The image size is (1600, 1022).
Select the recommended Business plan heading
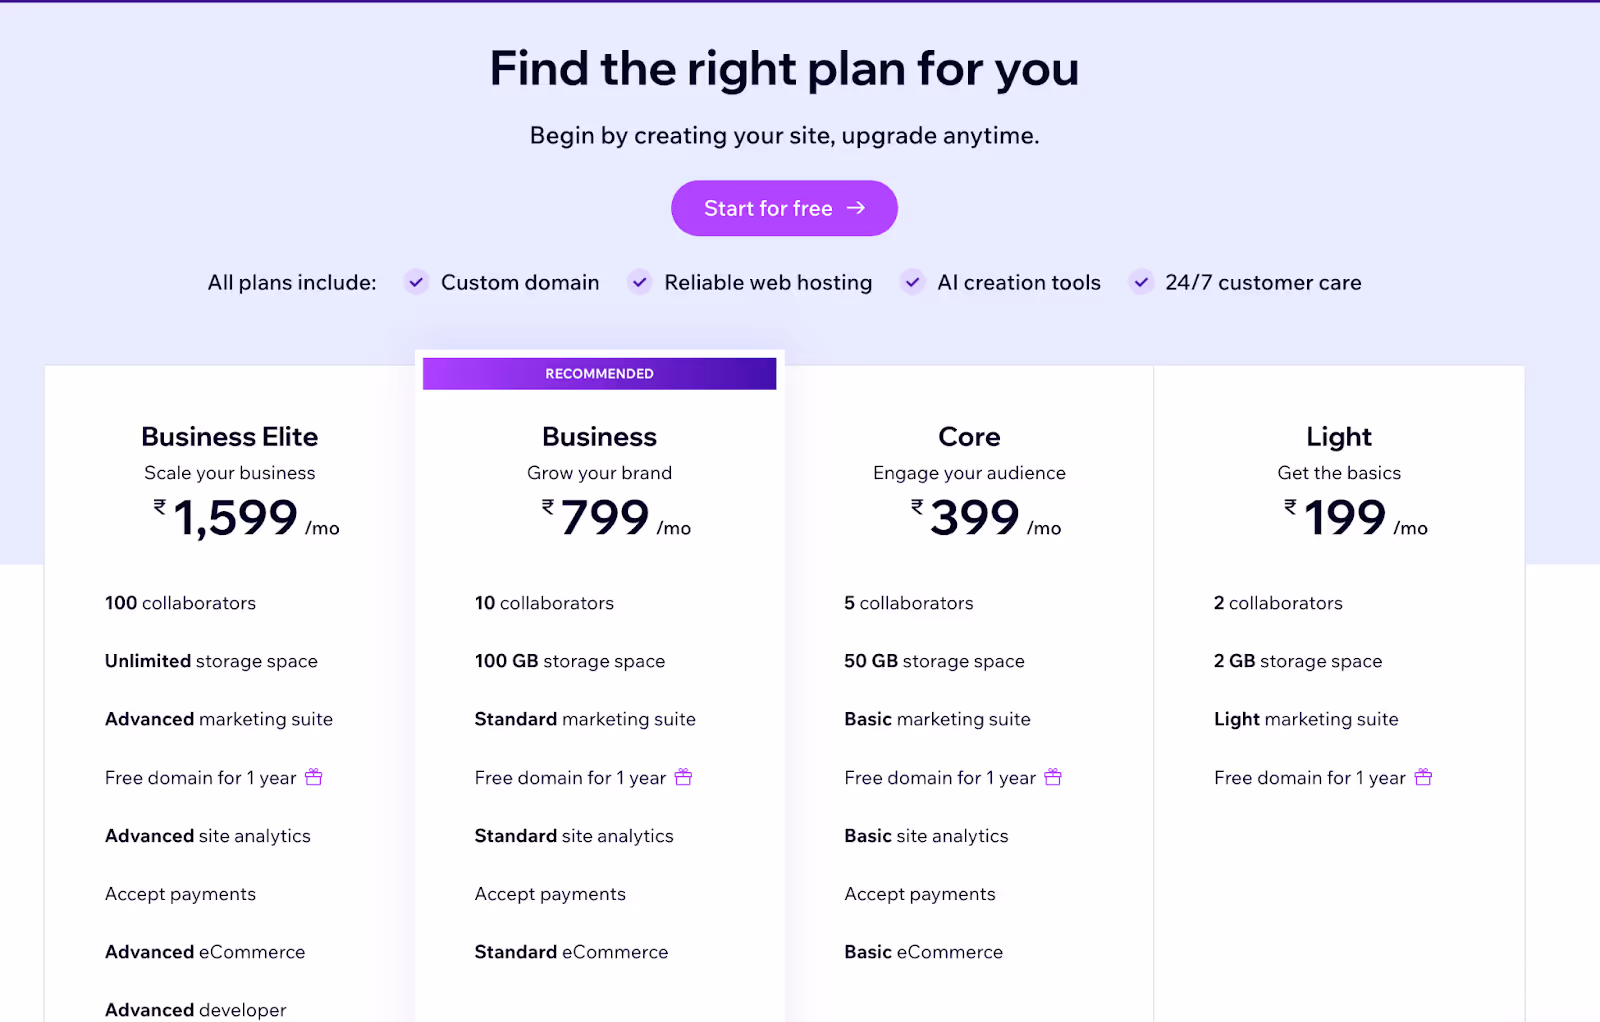pos(599,437)
